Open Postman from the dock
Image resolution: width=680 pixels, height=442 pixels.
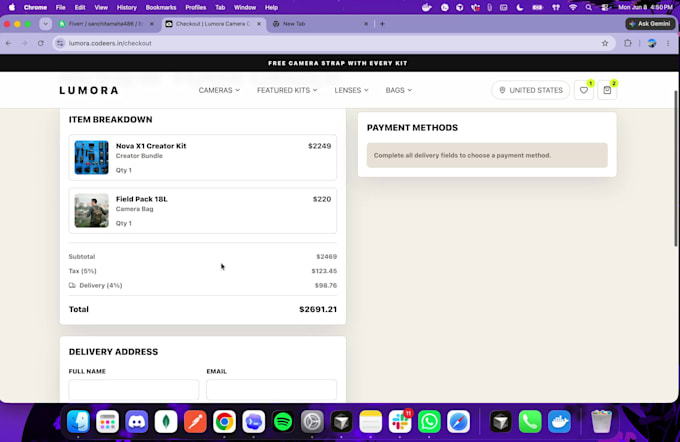195,421
